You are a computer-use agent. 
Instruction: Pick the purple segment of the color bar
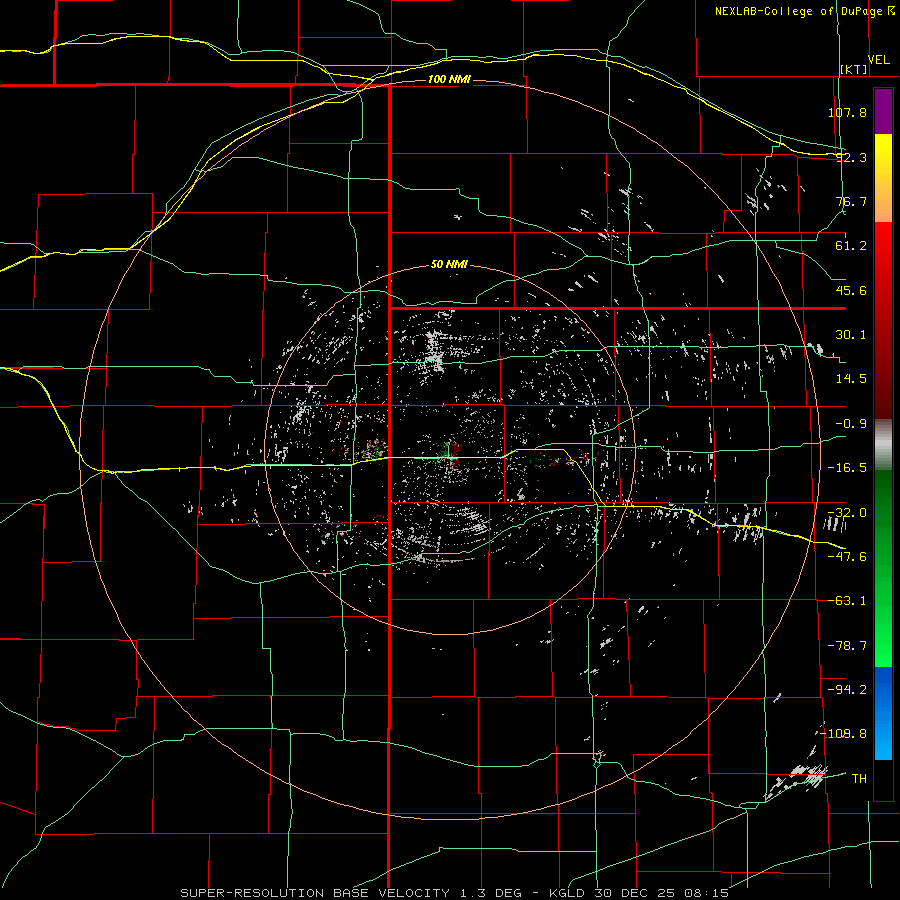(x=883, y=111)
